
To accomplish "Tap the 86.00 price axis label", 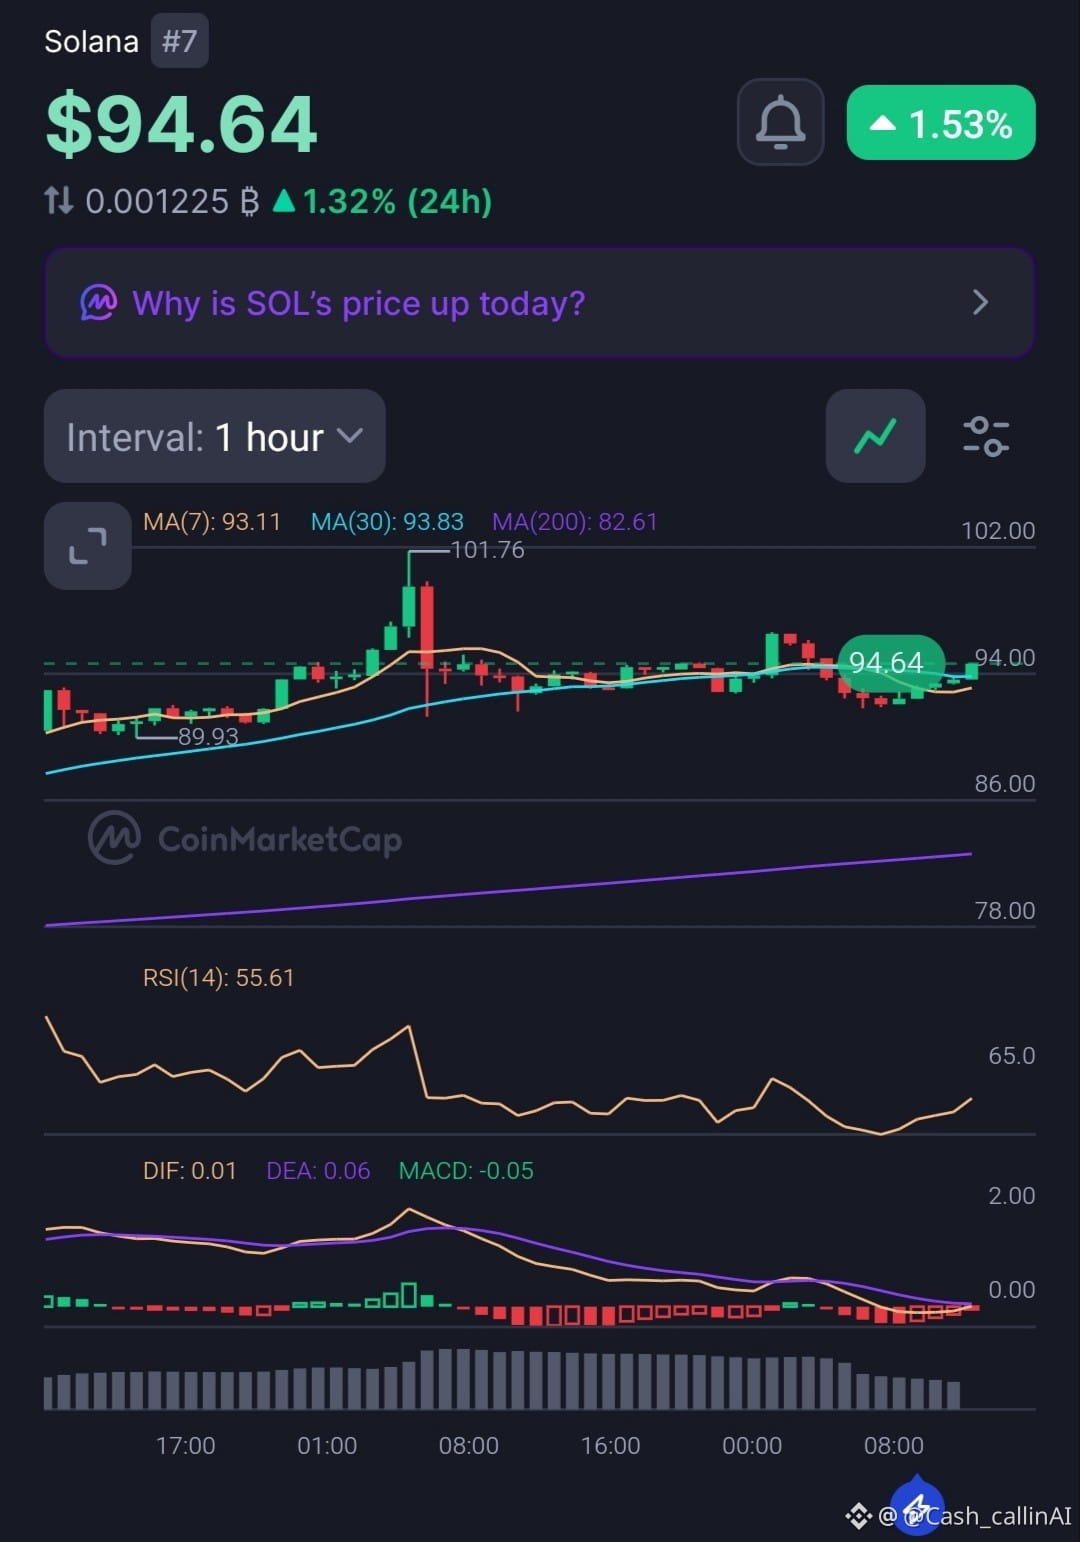I will pos(1005,784).
